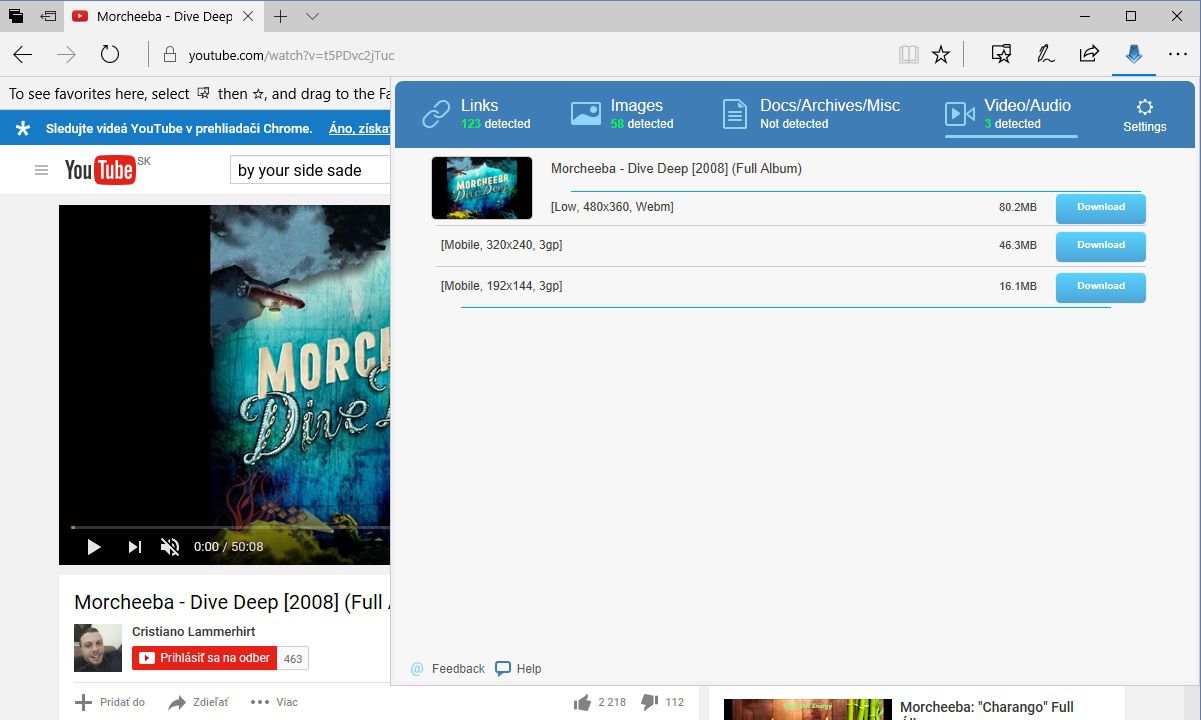Click the Morcheeba album thumbnail in downloader
The image size is (1201, 720).
point(482,188)
